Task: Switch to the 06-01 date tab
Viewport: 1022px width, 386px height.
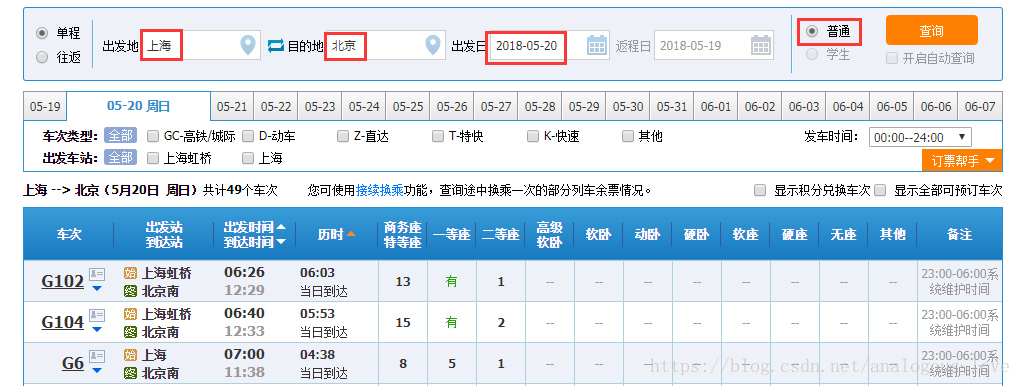Action: pos(716,106)
